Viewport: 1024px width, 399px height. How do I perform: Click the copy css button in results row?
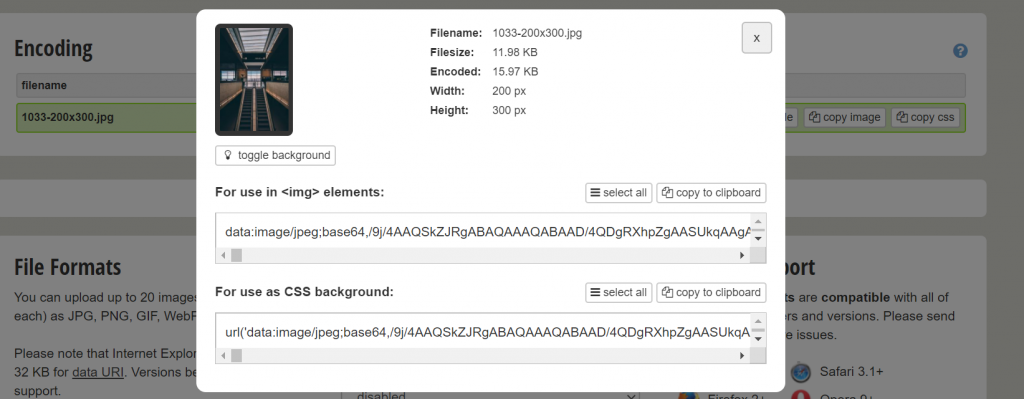925,118
